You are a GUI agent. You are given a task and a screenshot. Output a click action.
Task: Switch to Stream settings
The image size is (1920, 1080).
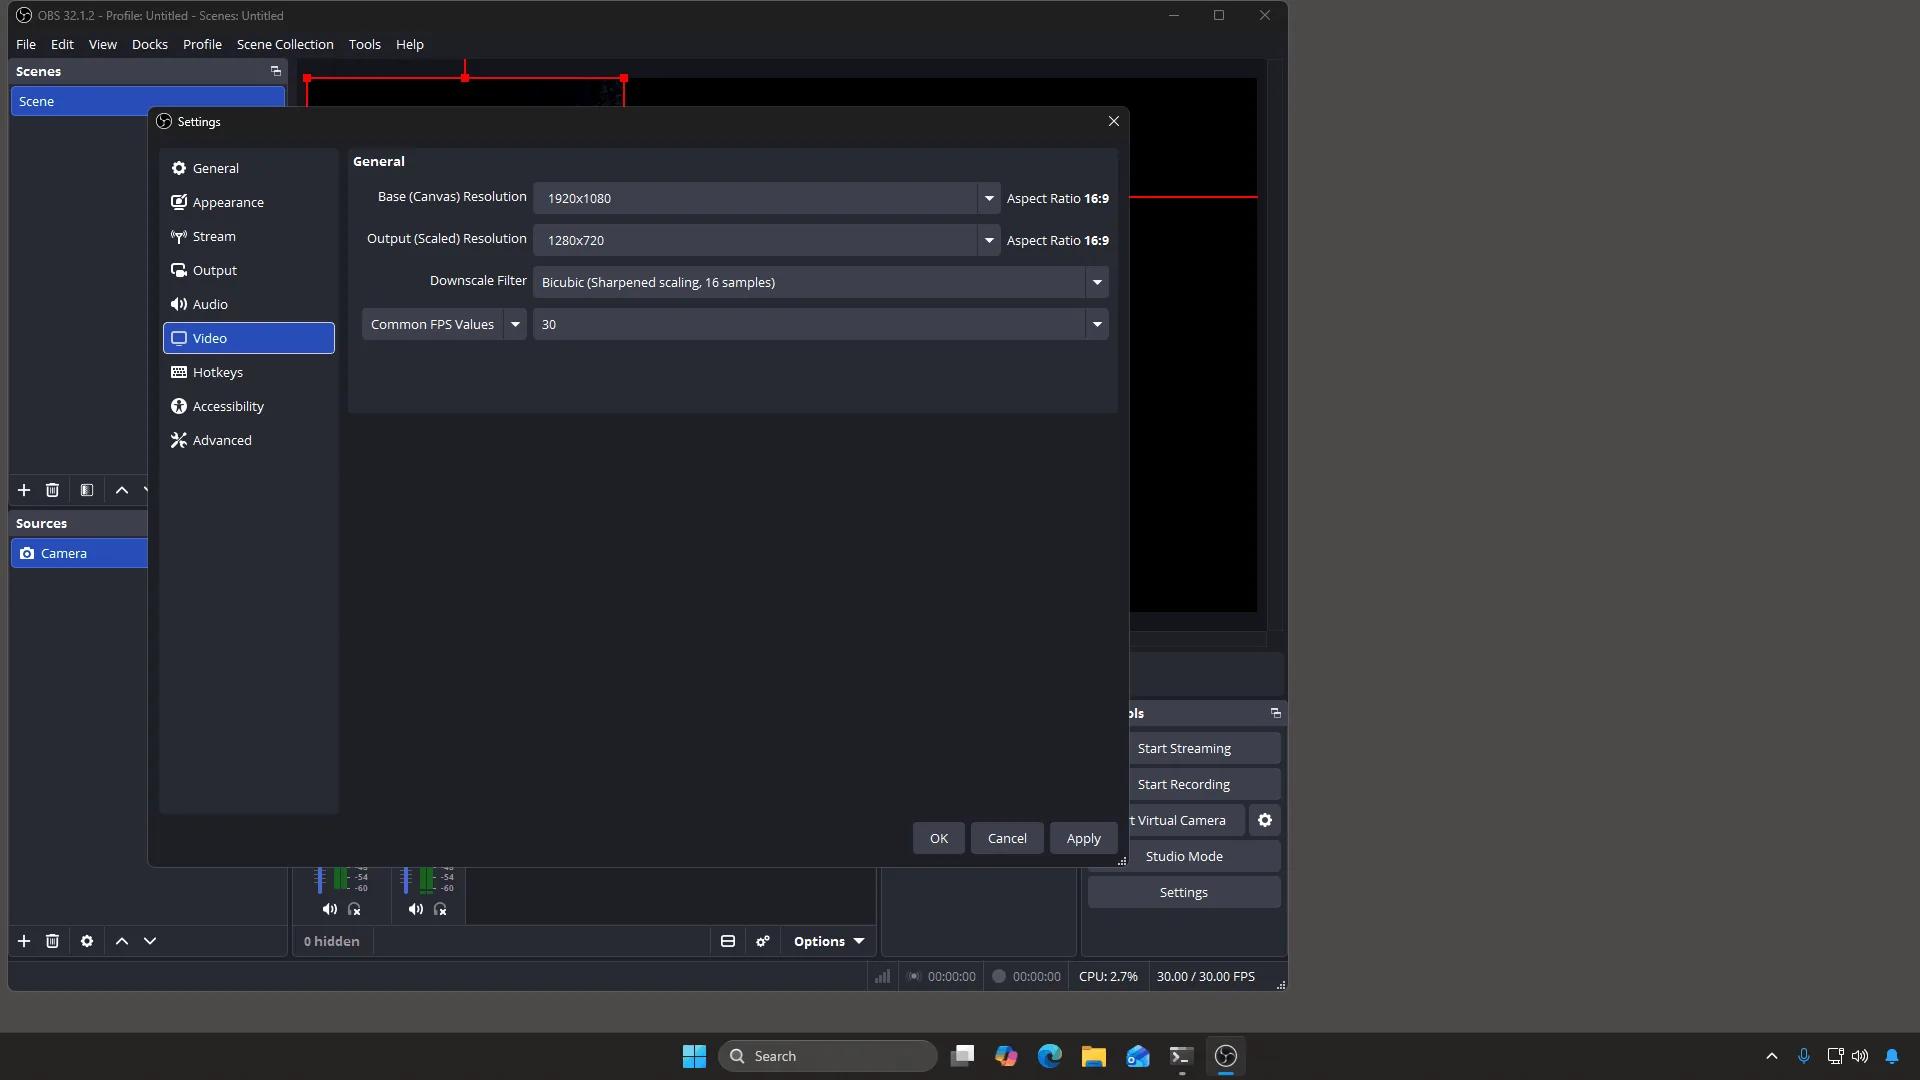pyautogui.click(x=248, y=236)
